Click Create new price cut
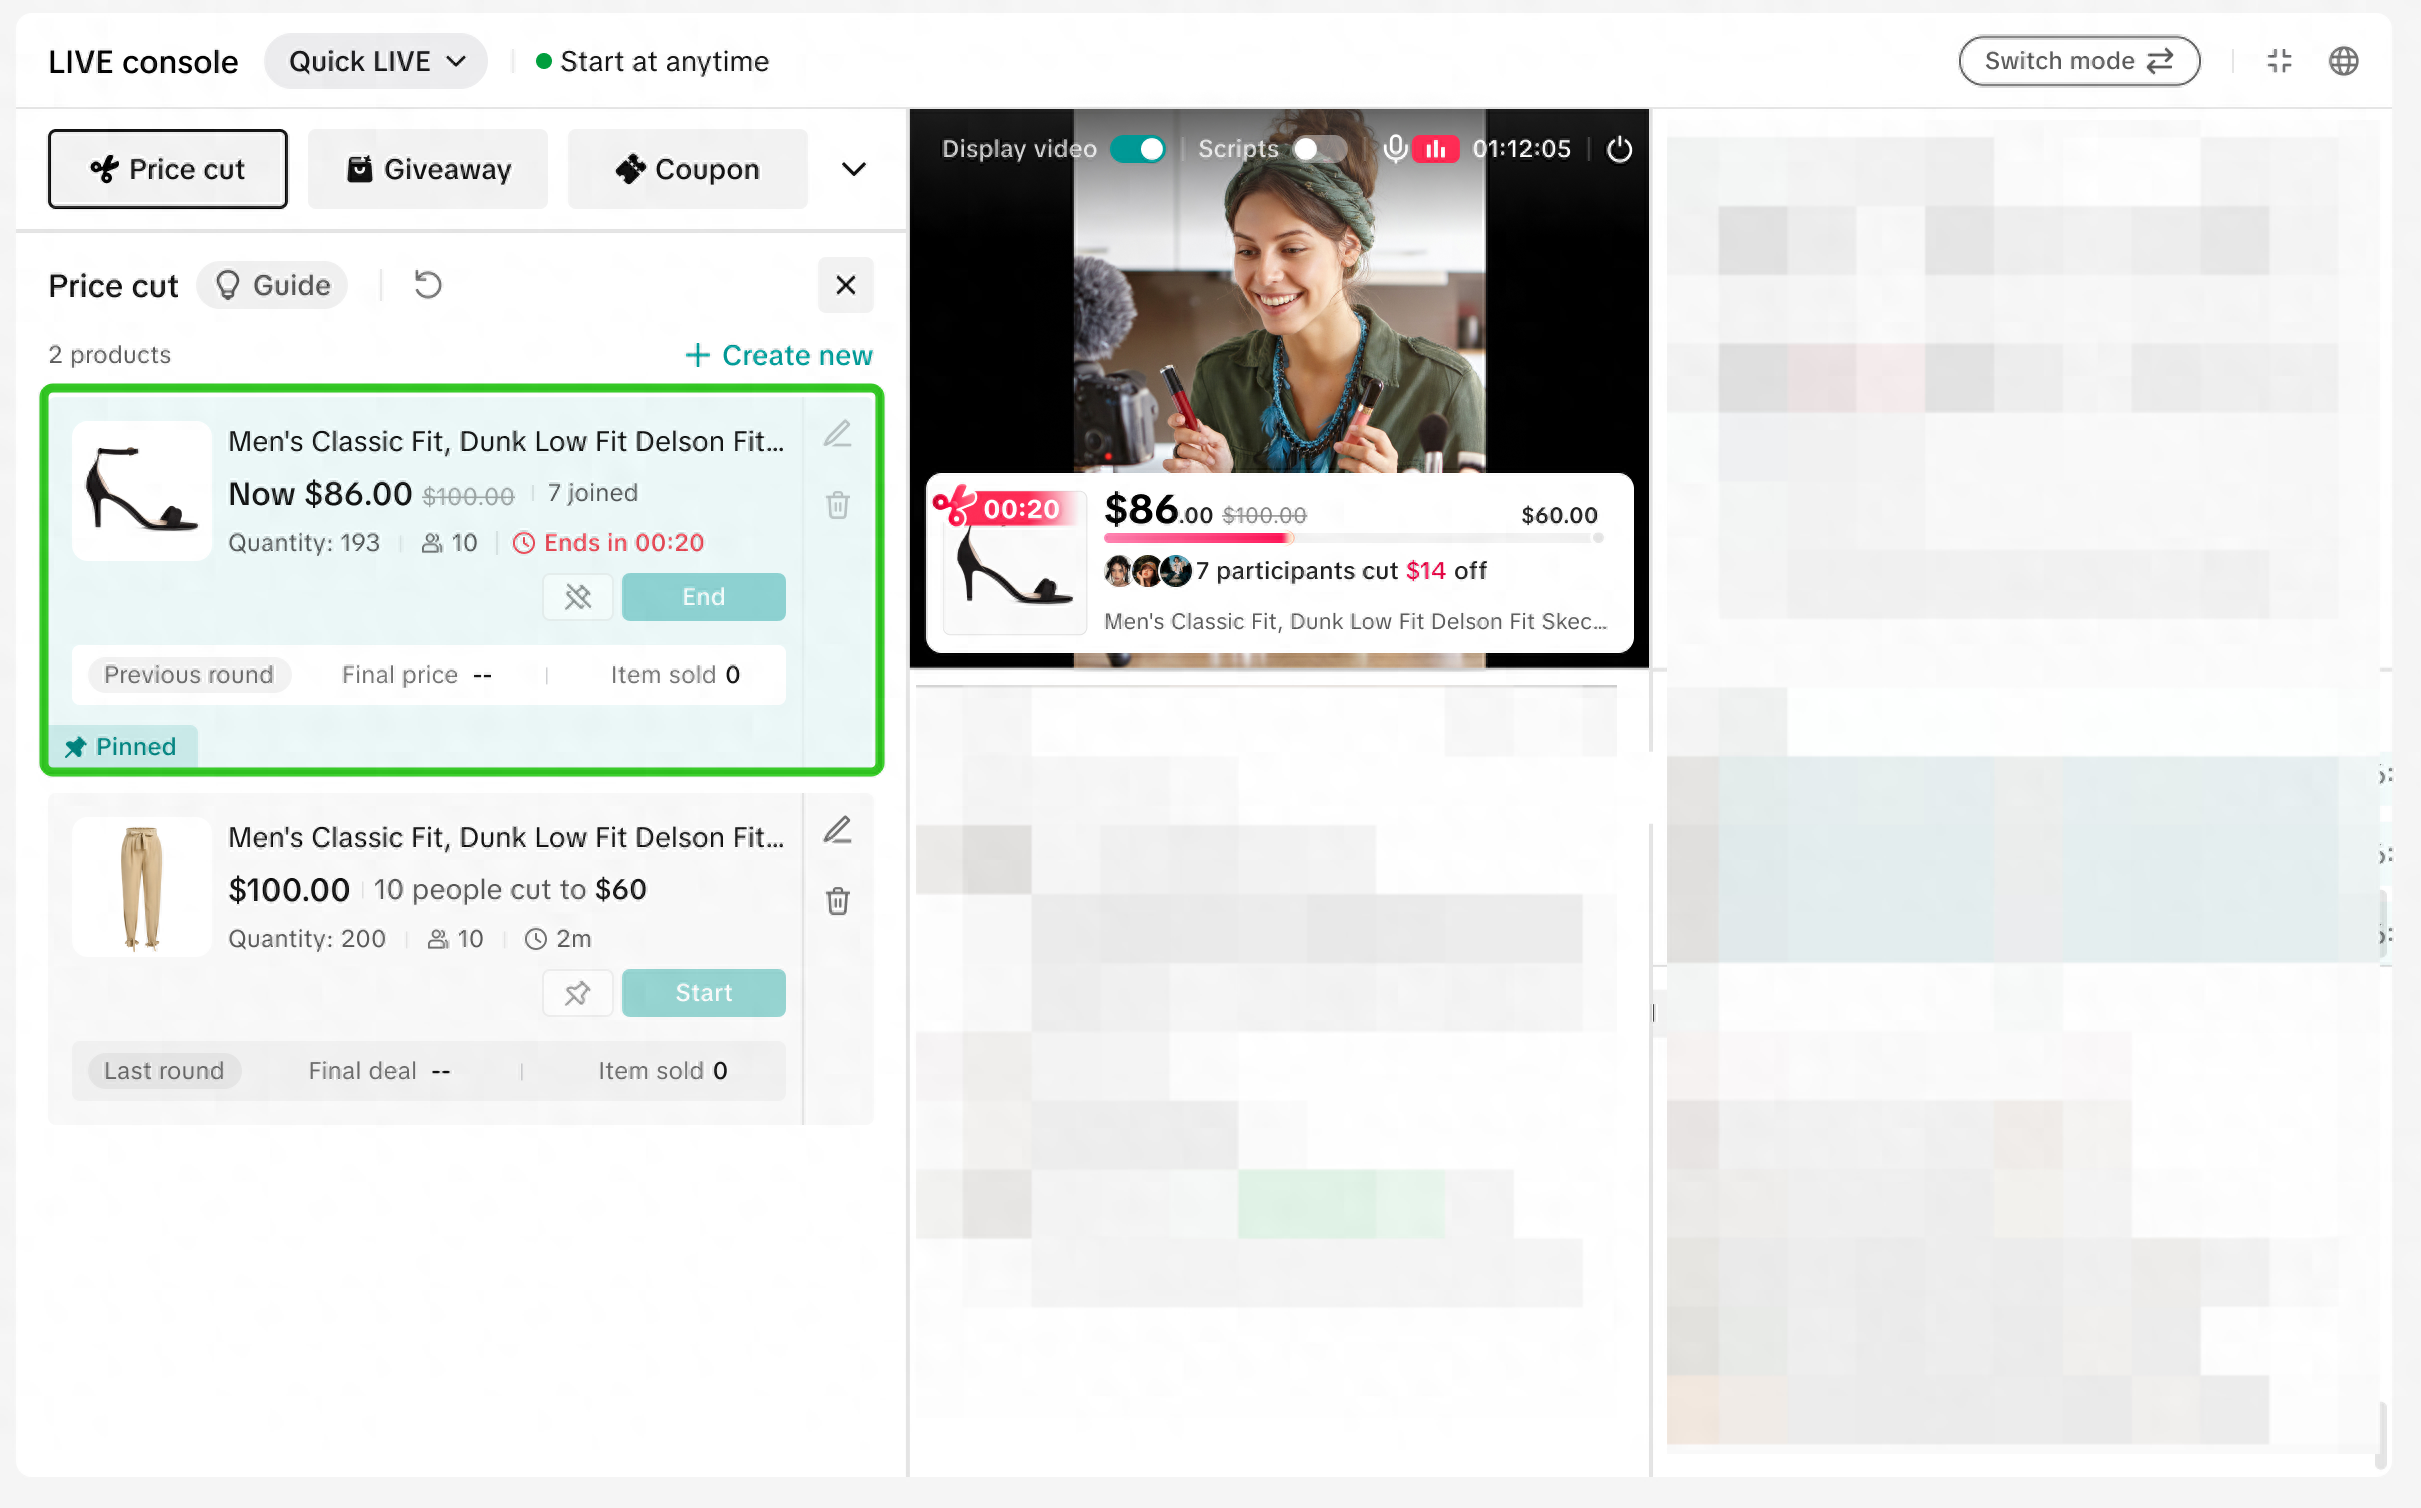 click(x=778, y=355)
